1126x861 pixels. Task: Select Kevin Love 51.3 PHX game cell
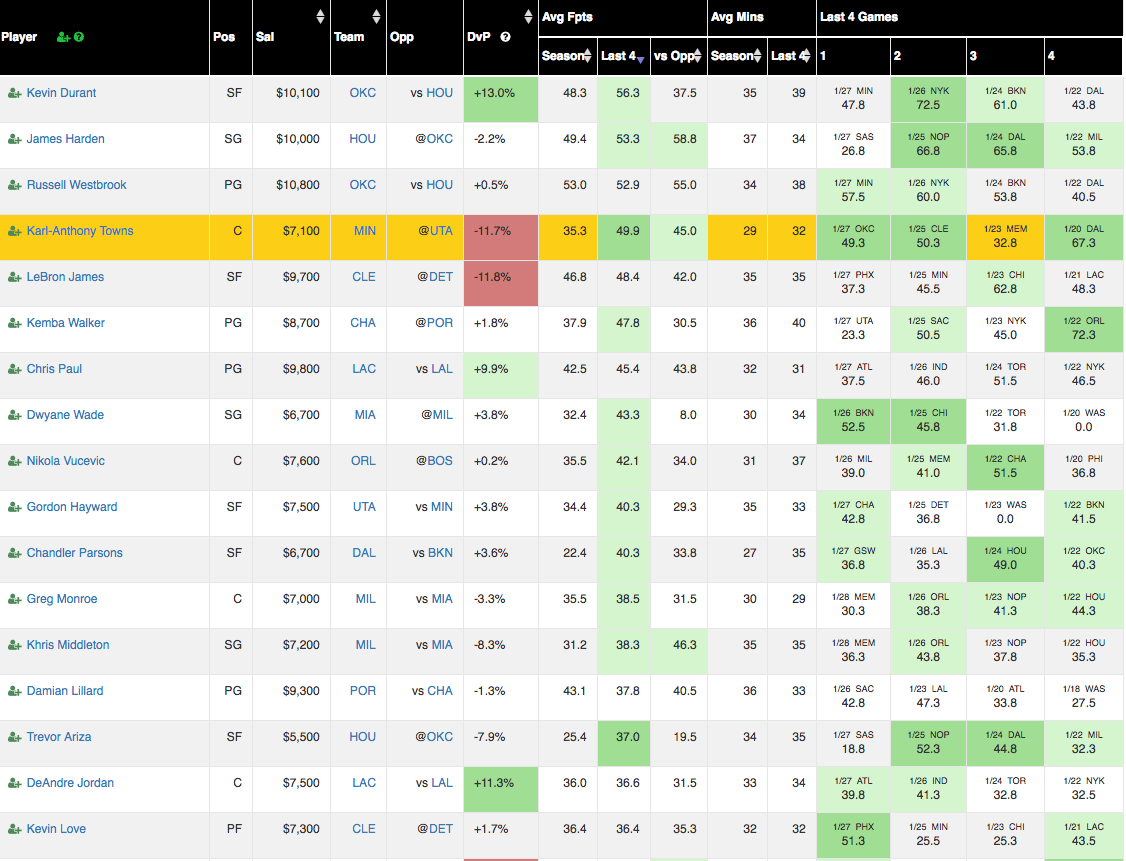click(x=853, y=834)
